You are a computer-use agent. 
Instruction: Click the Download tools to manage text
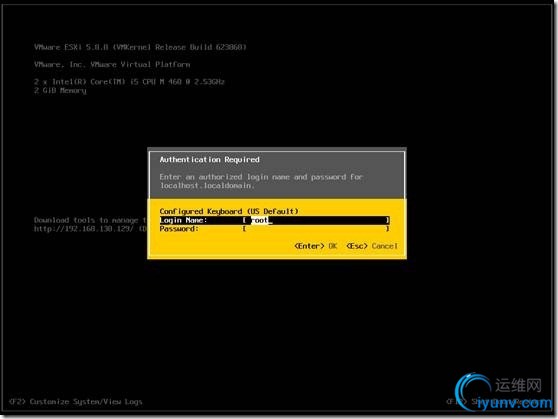click(x=90, y=220)
